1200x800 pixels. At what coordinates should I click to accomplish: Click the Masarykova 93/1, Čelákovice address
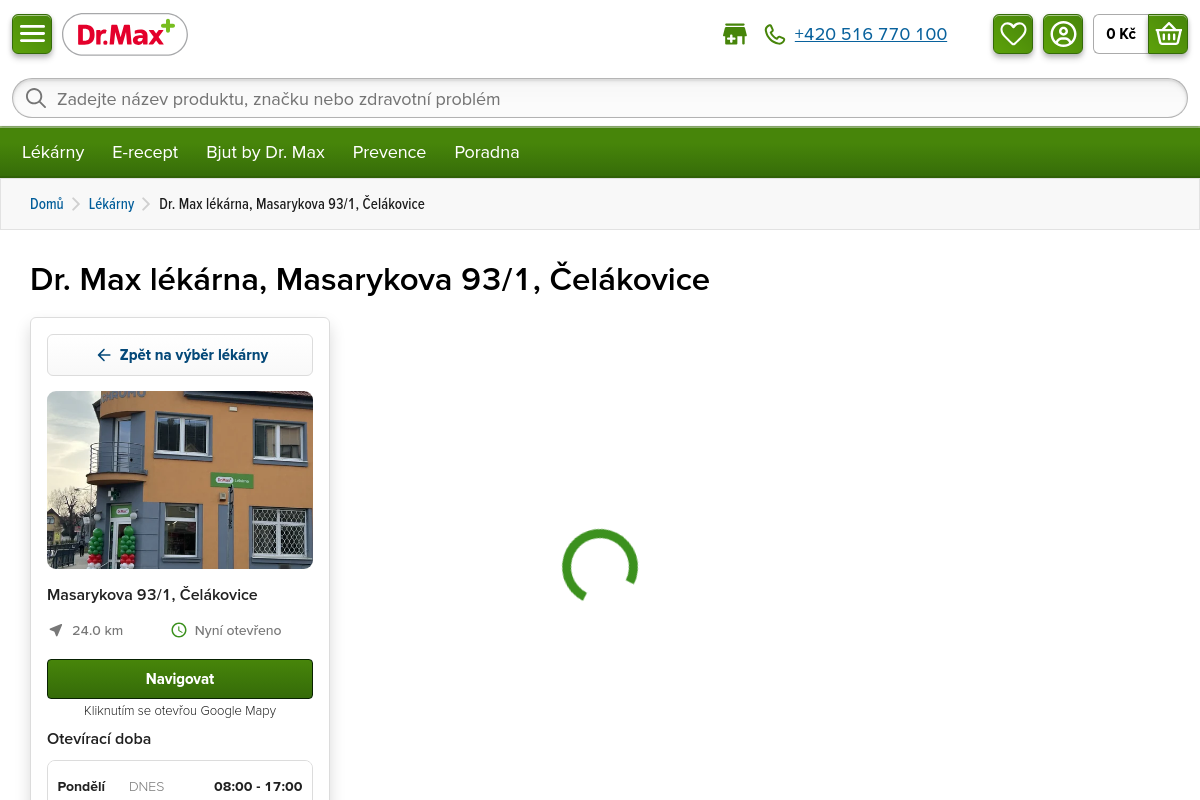coord(152,595)
